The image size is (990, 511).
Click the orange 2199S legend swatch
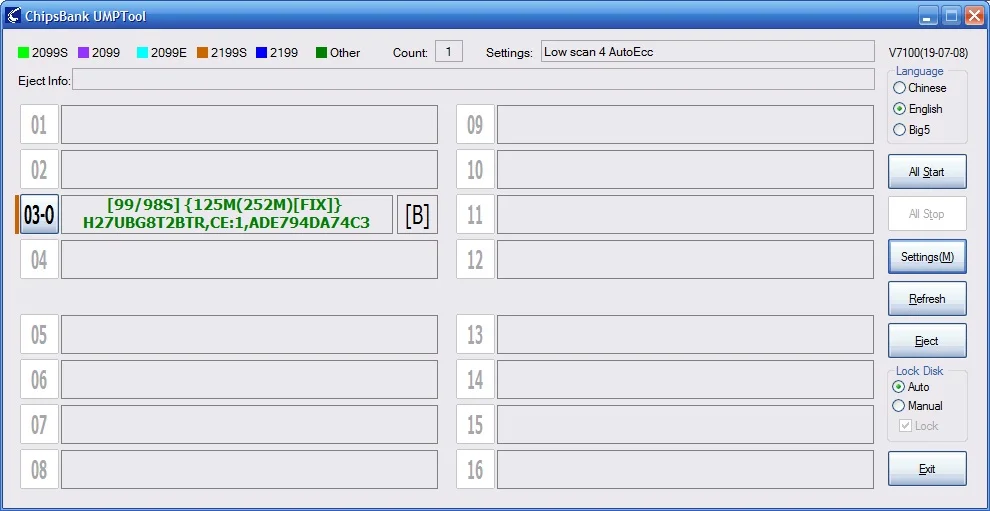[202, 53]
